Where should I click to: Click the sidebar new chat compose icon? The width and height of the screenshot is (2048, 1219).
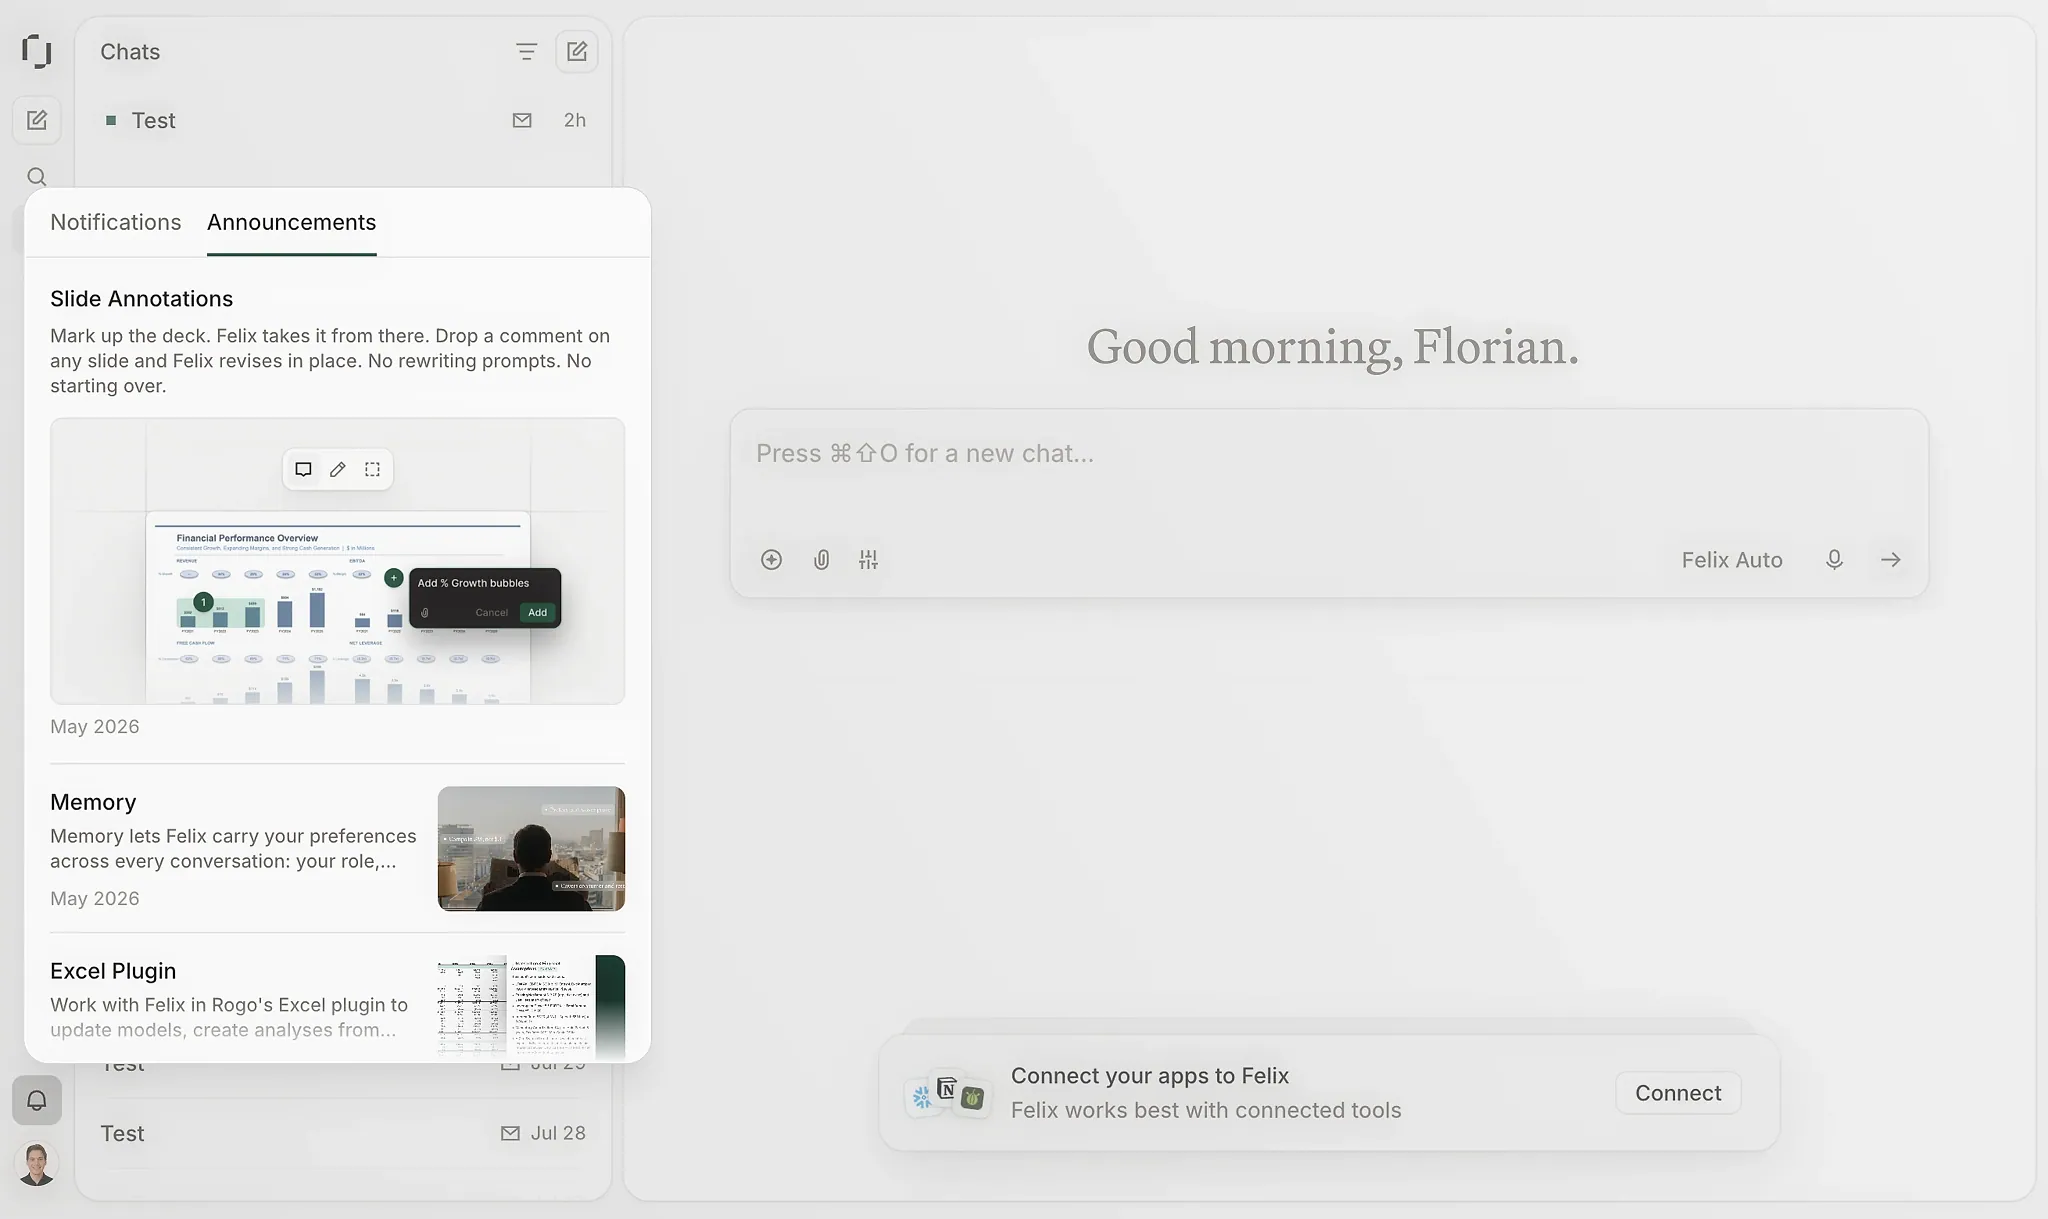(x=37, y=120)
